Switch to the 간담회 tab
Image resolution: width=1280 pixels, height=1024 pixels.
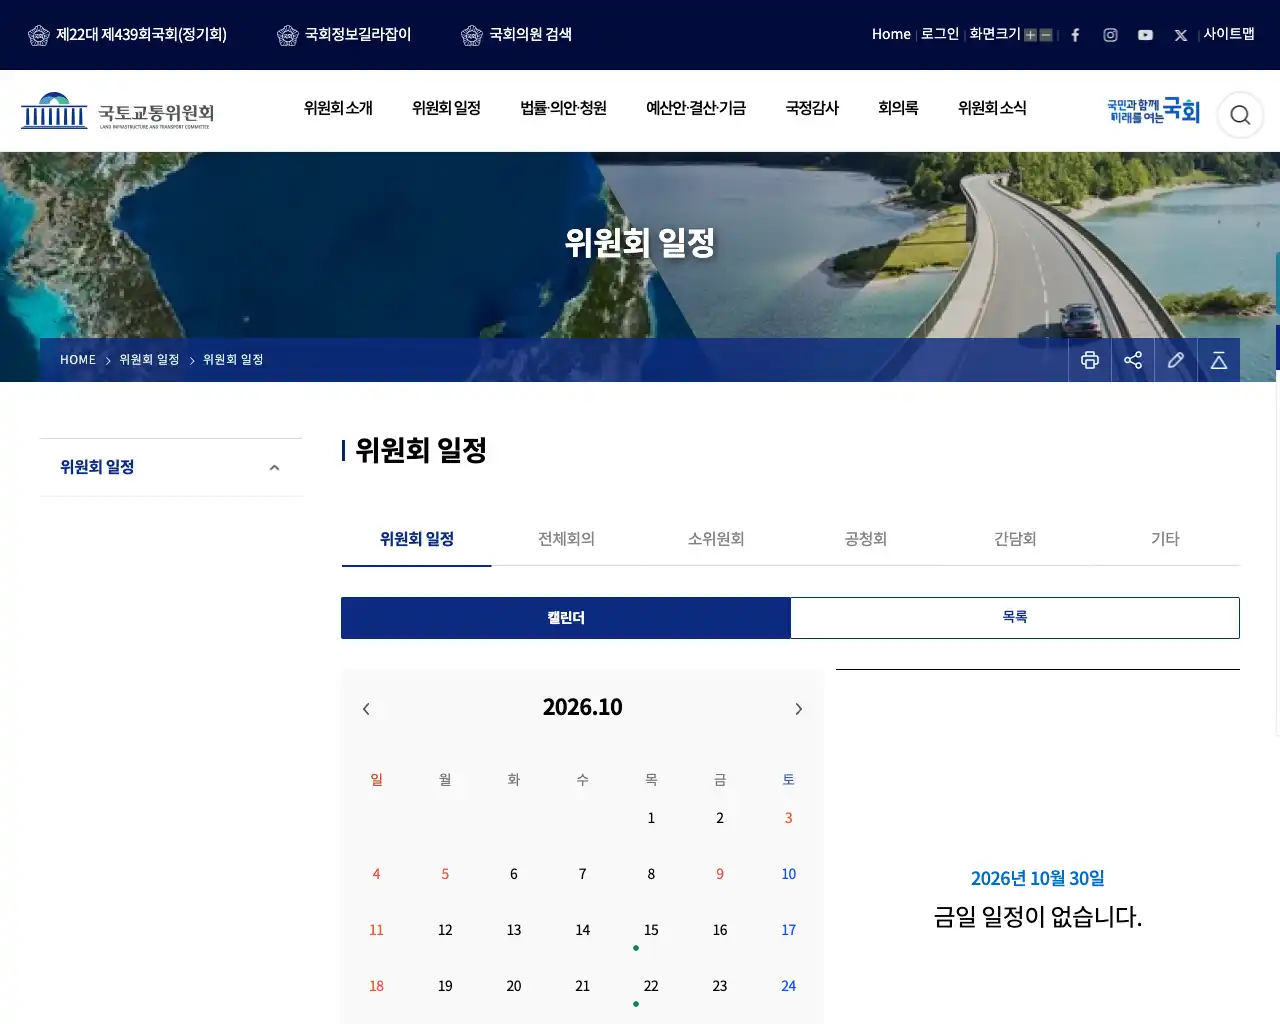(x=1015, y=539)
